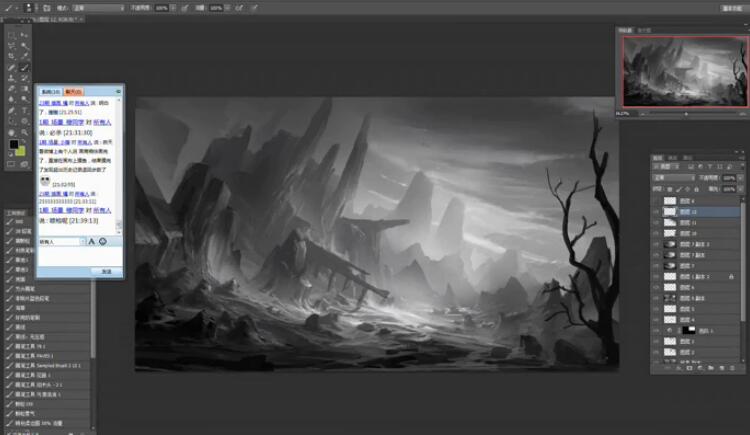This screenshot has height=435, width=750.
Task: Switch to the 路径 (Paths) tab
Action: coord(687,157)
